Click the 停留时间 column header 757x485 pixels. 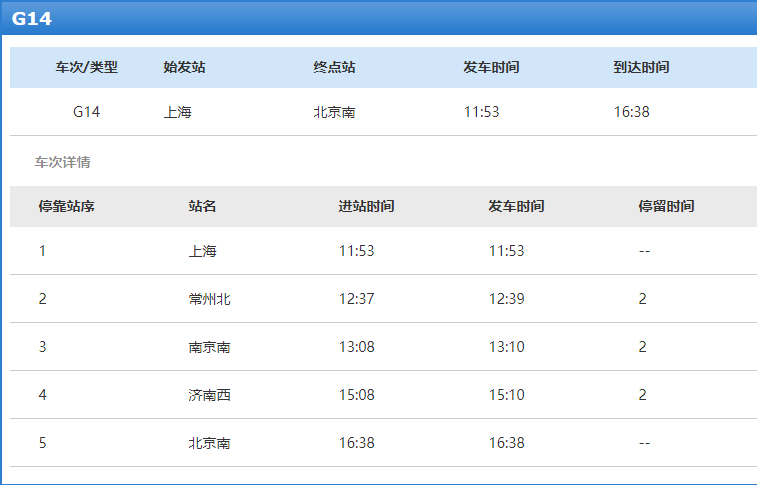point(666,207)
